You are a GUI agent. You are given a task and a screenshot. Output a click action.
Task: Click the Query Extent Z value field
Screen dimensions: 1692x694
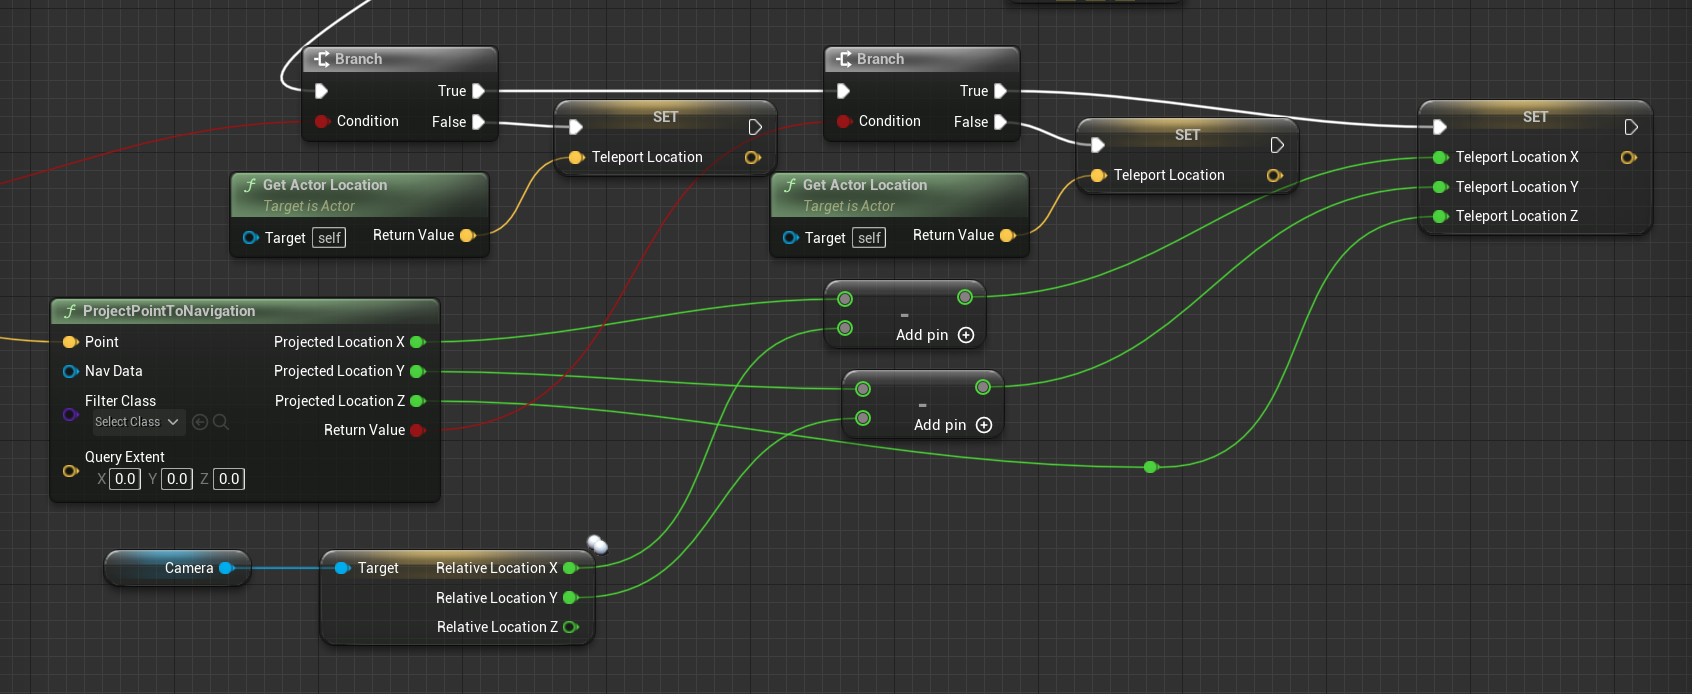[229, 479]
